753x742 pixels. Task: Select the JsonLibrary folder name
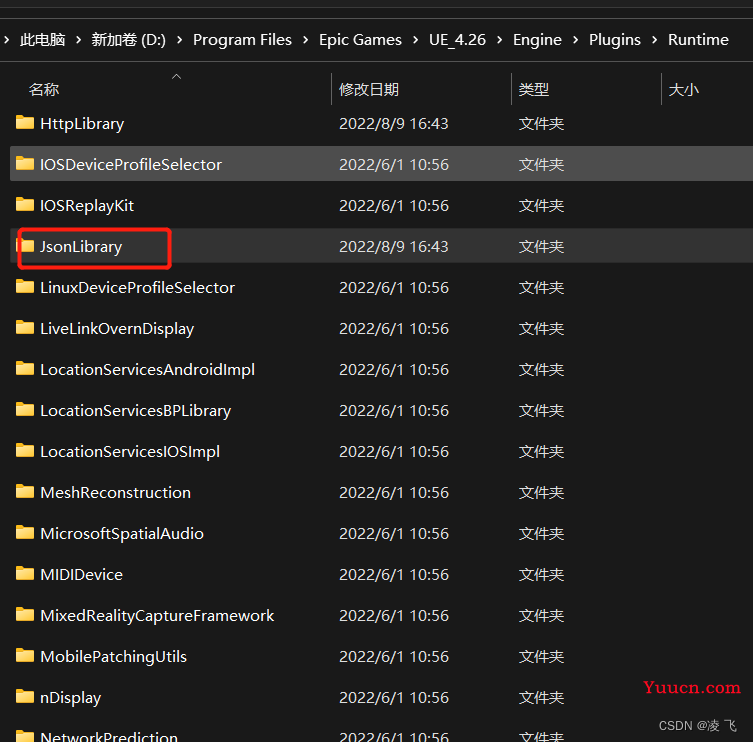pos(81,247)
